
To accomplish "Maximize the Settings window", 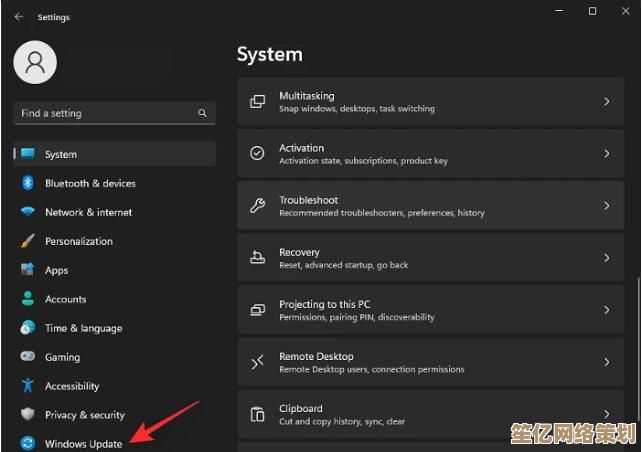I will click(x=592, y=11).
